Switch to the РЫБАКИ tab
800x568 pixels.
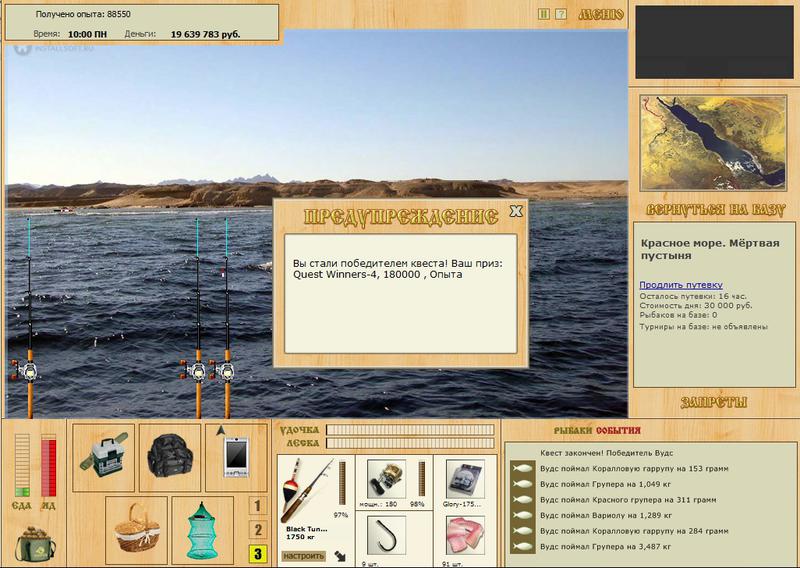(x=573, y=431)
